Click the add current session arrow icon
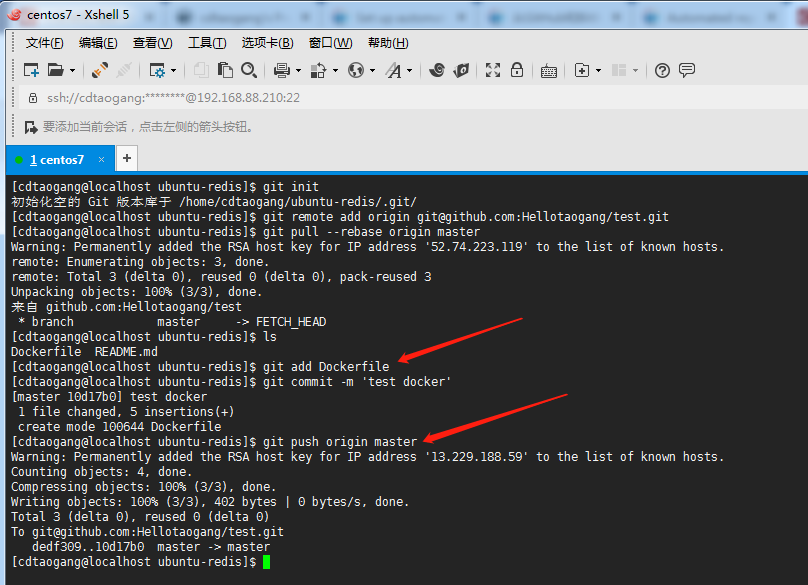 point(31,127)
